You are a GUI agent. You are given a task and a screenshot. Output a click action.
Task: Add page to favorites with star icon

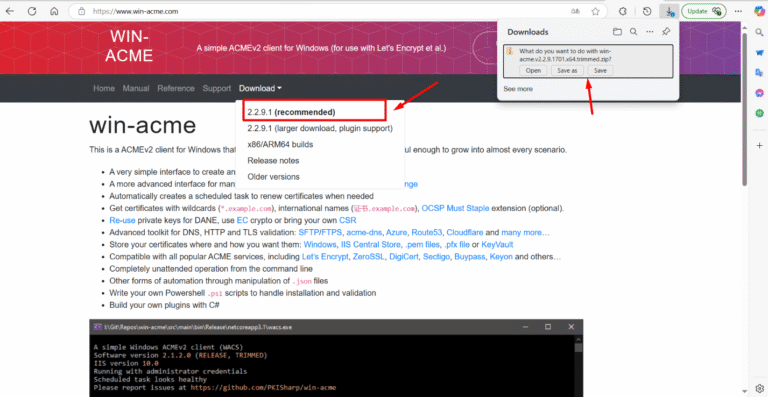(x=595, y=11)
